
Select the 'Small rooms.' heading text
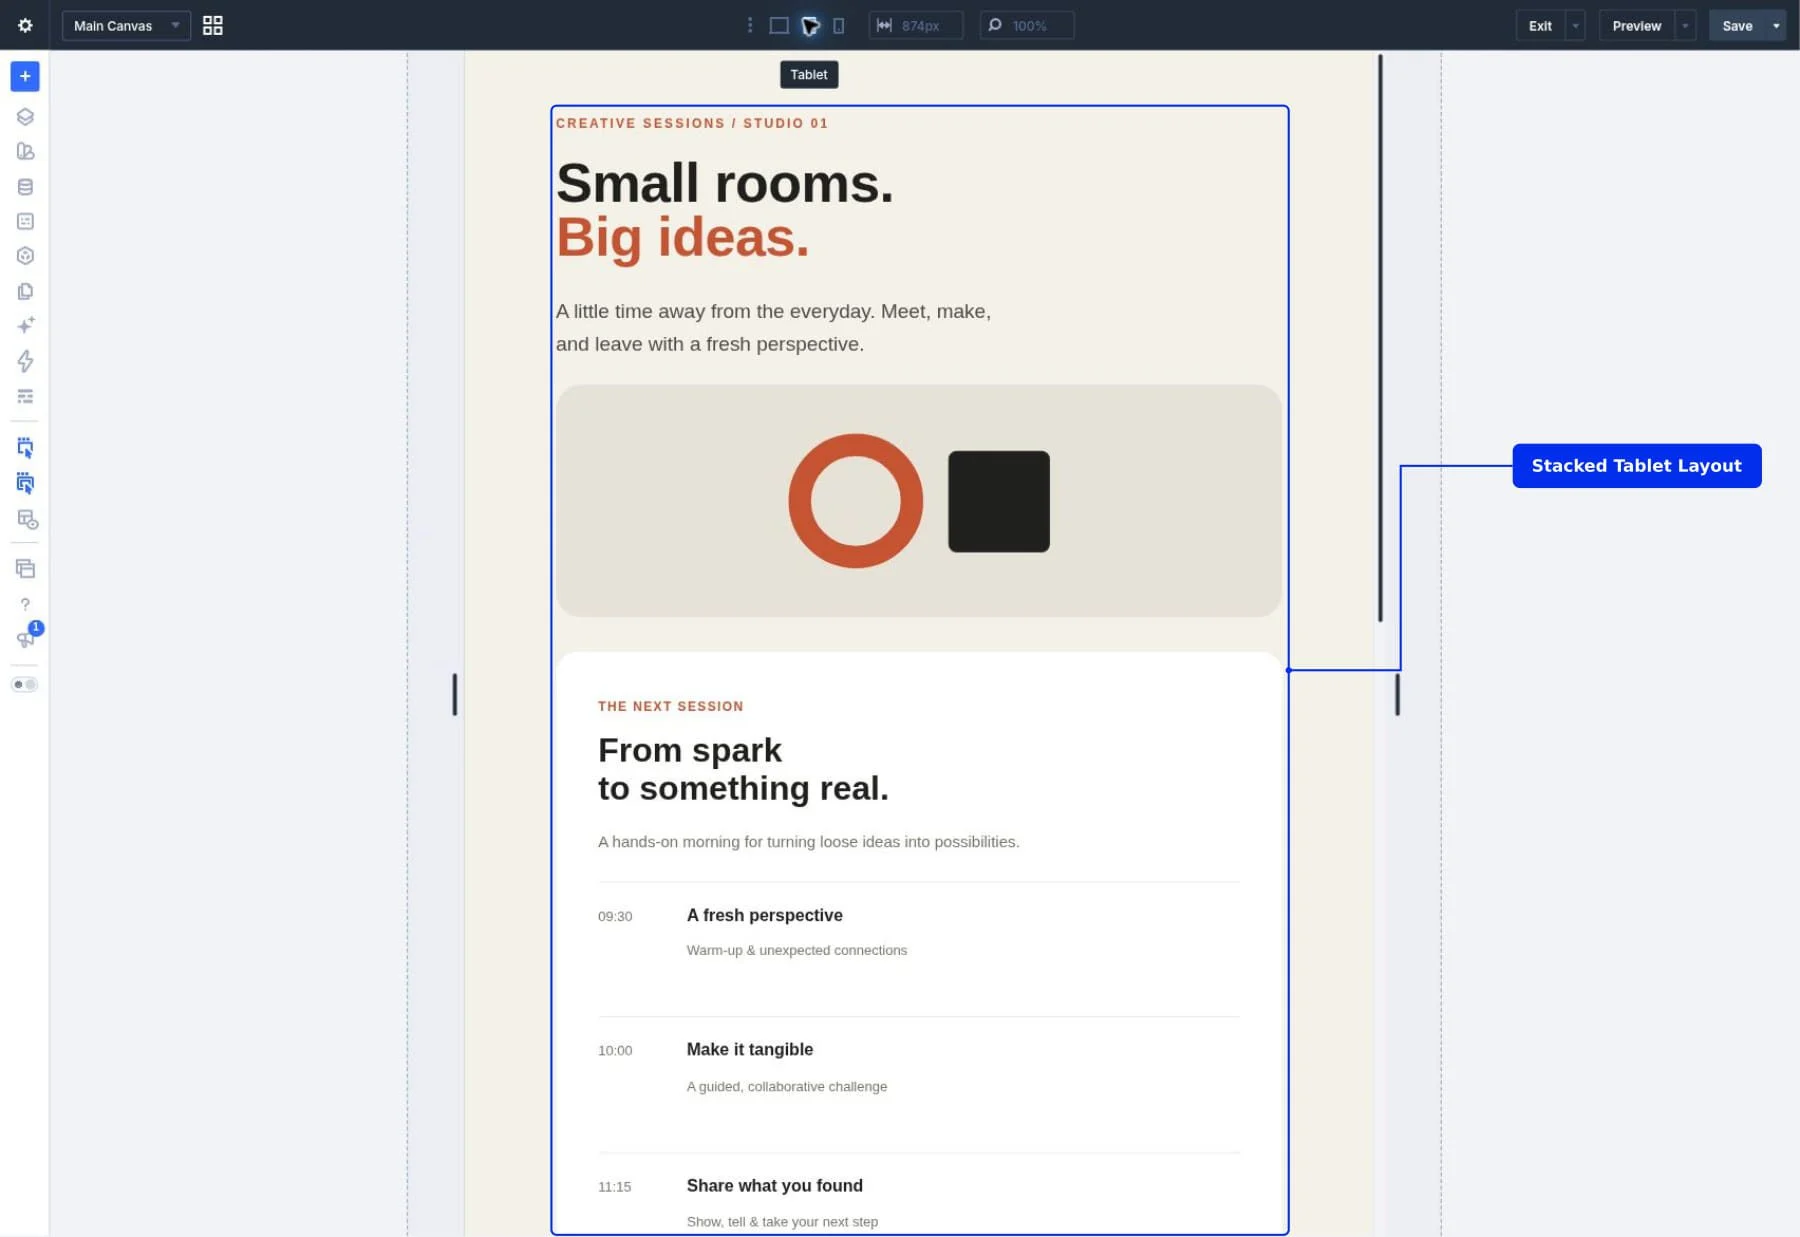725,183
